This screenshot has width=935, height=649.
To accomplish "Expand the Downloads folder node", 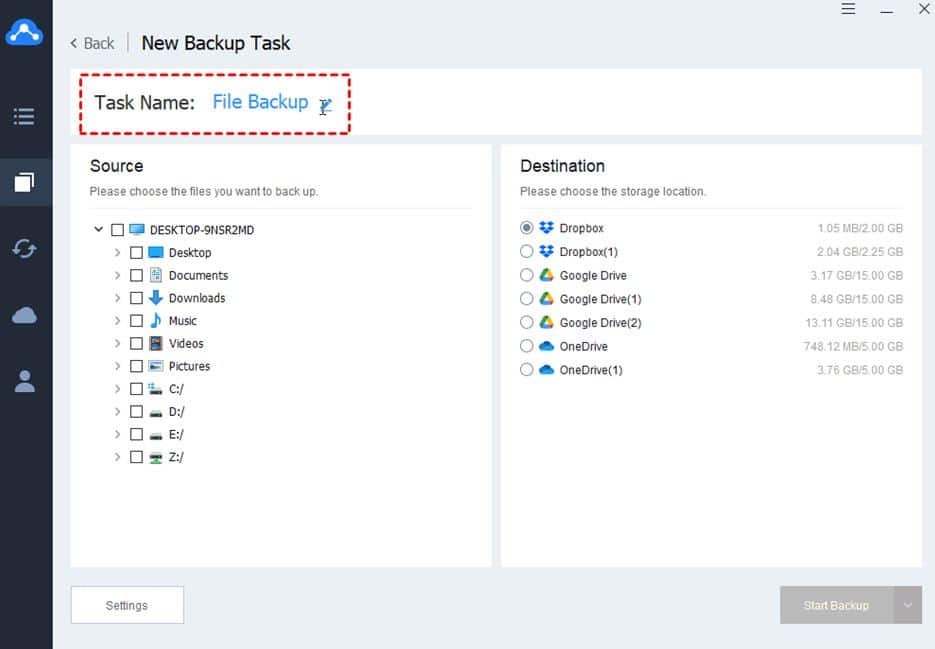I will point(117,298).
